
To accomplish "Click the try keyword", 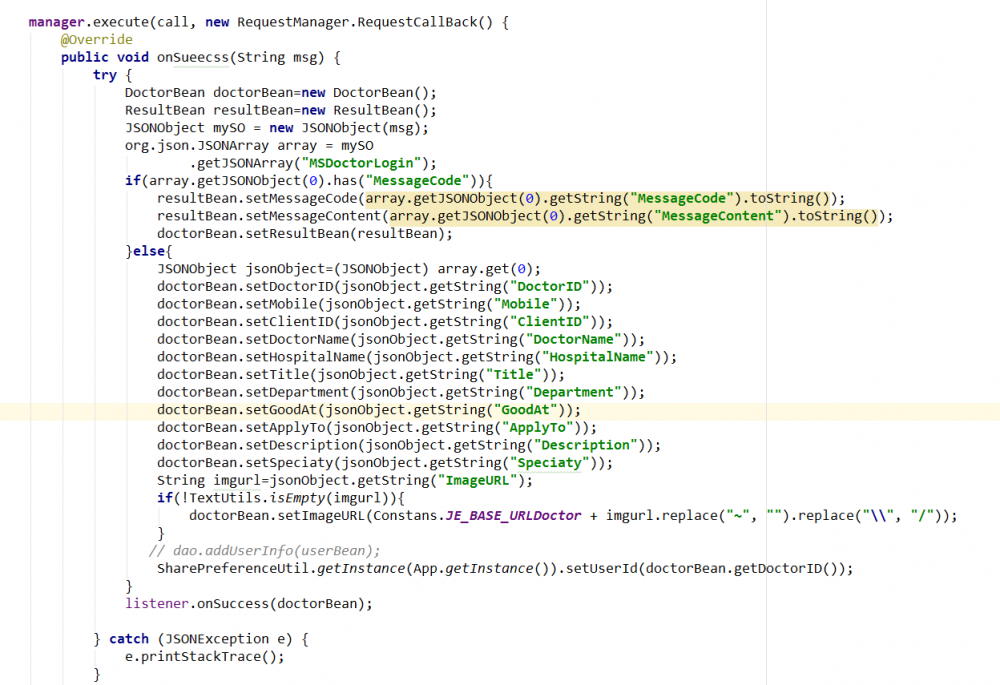I will (105, 75).
